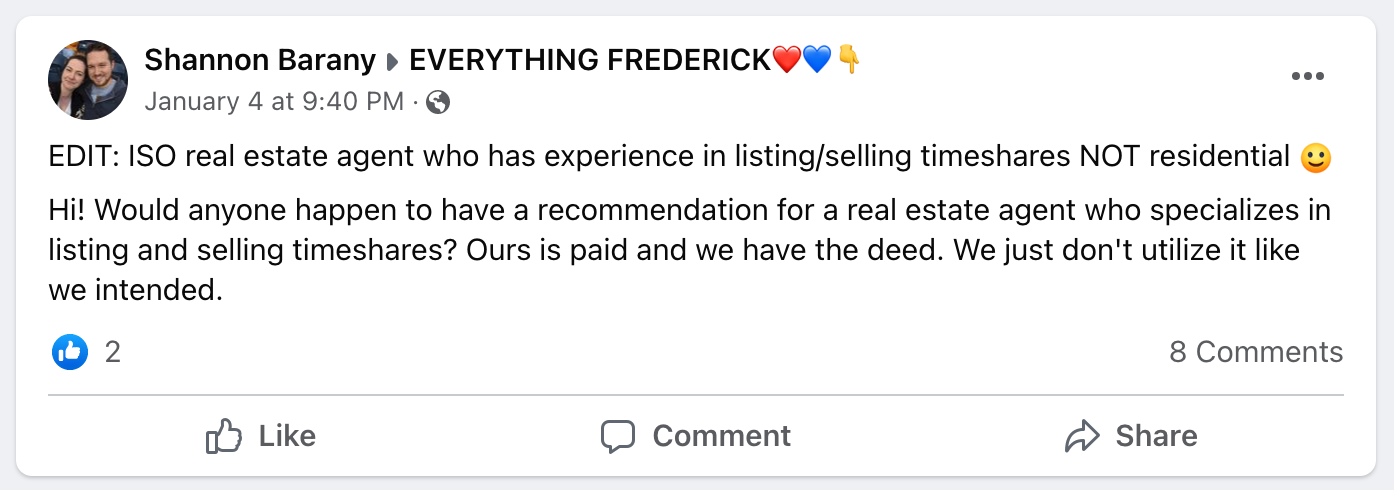Click the pointing-down hand emoji

848,60
